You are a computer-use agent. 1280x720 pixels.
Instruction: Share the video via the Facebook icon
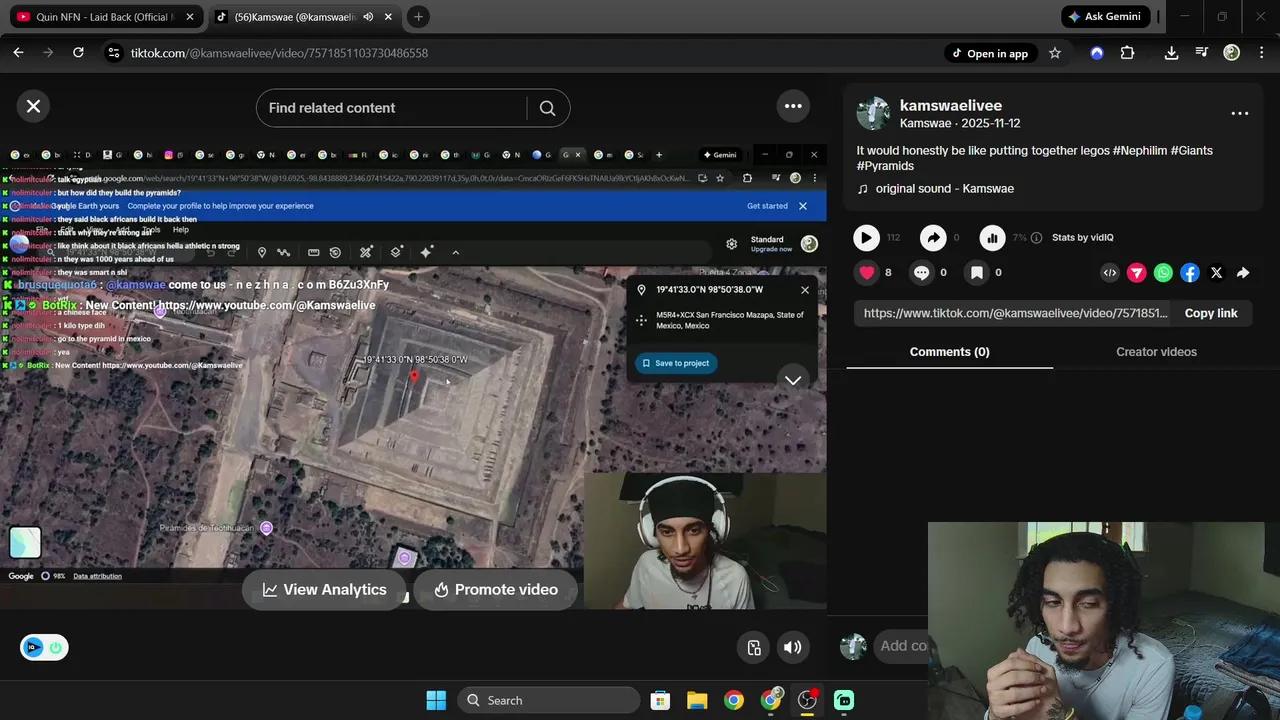1190,272
